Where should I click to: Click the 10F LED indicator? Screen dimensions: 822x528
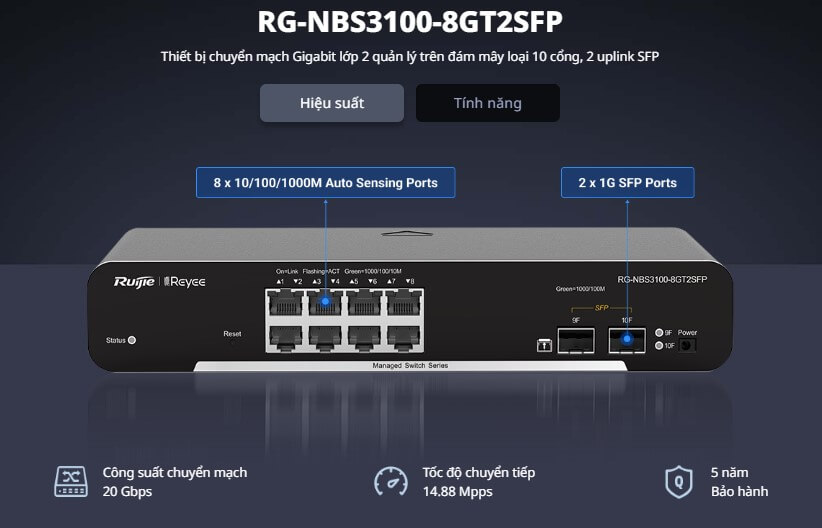coord(659,346)
